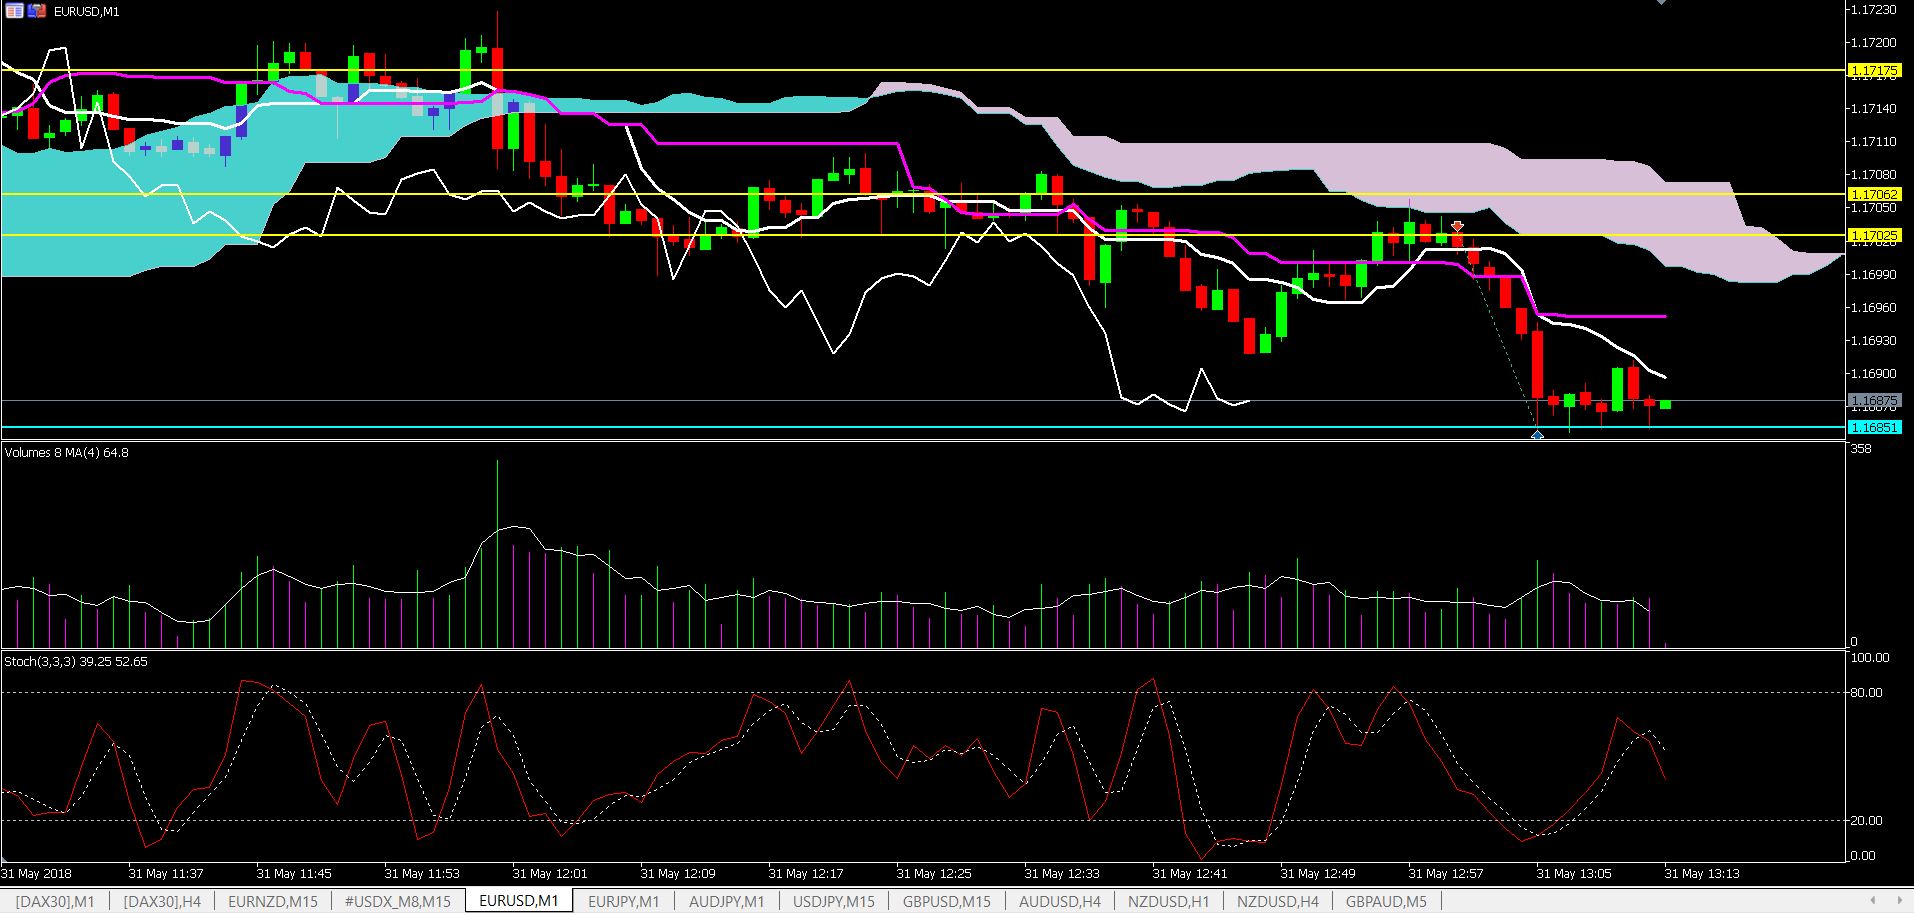Click the chart shift triangle at top right
The width and height of the screenshot is (1914, 913).
(1661, 3)
